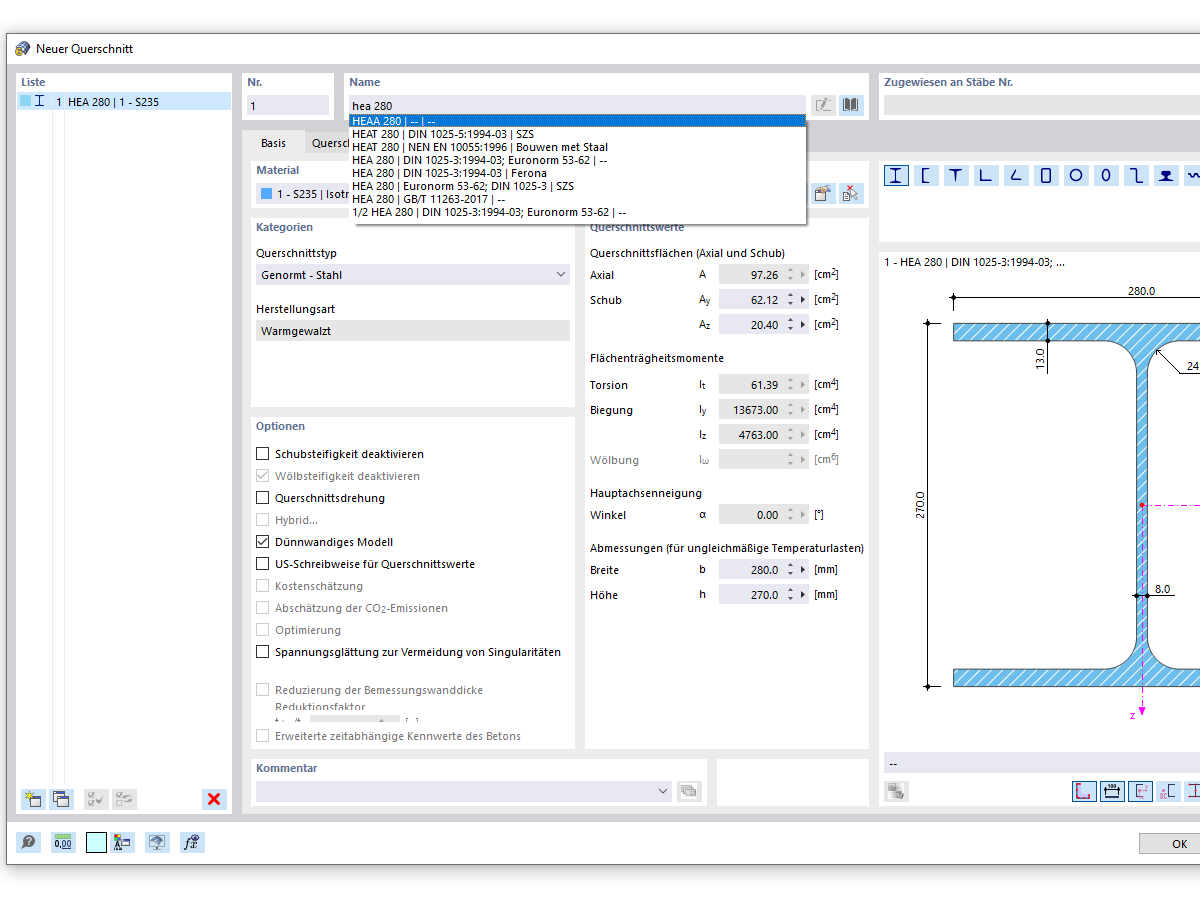
Task: Toggle Kostenschätzung checkbox
Action: coord(263,586)
